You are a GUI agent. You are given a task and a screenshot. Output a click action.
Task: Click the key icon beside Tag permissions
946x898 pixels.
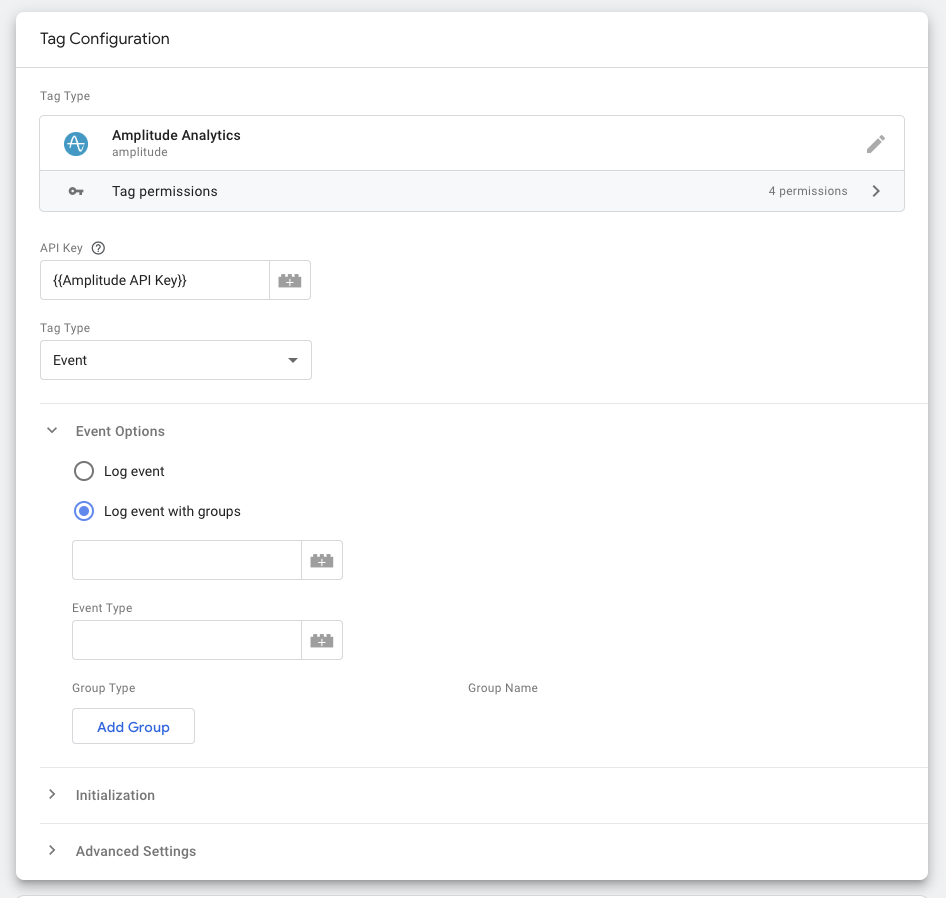(x=76, y=191)
